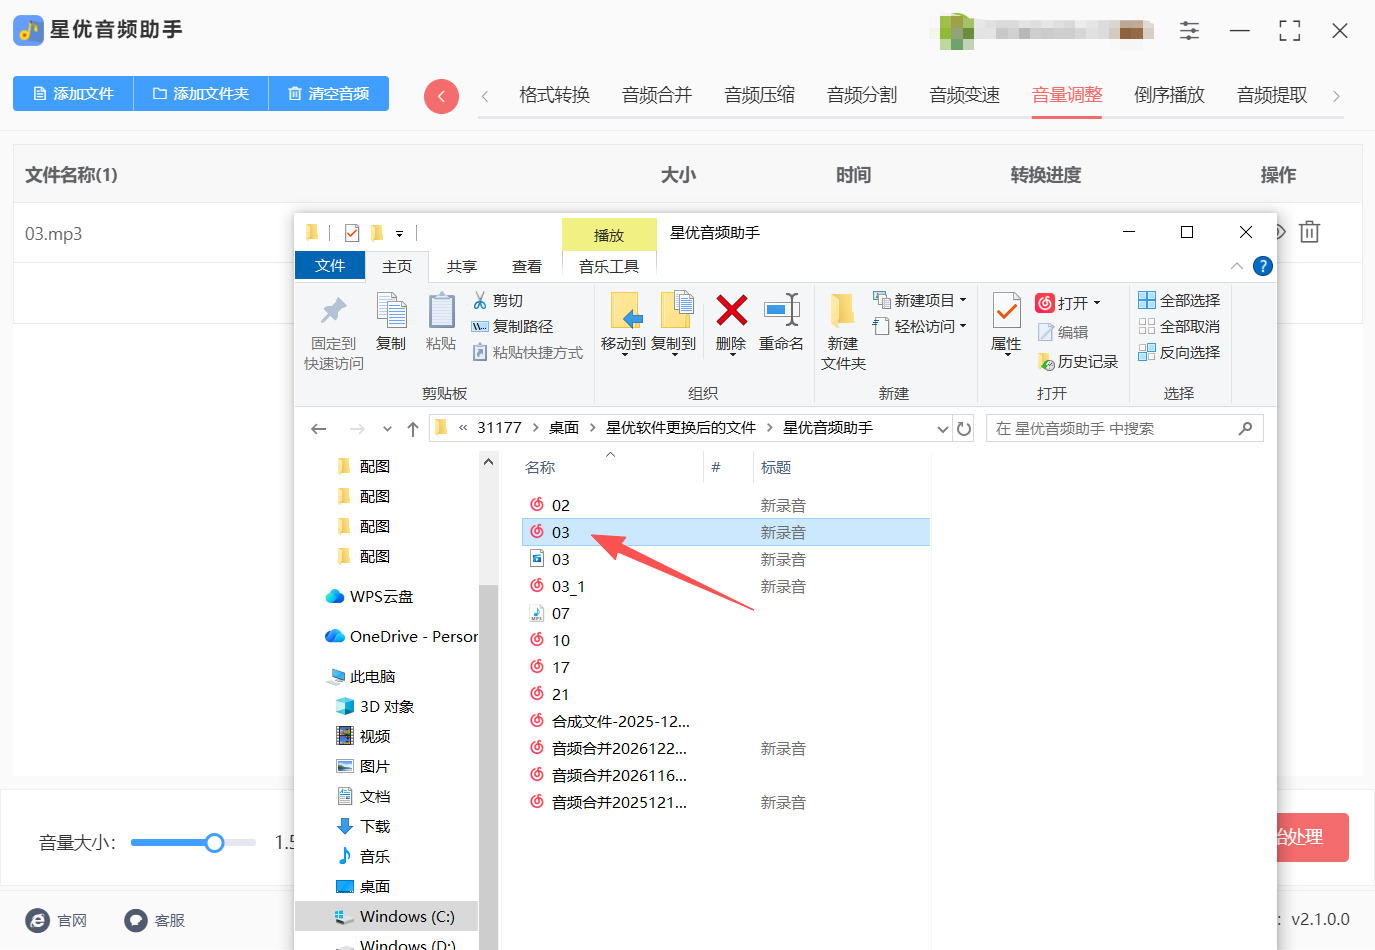
Task: Open the 下载 folder in the tree
Action: pos(363,826)
